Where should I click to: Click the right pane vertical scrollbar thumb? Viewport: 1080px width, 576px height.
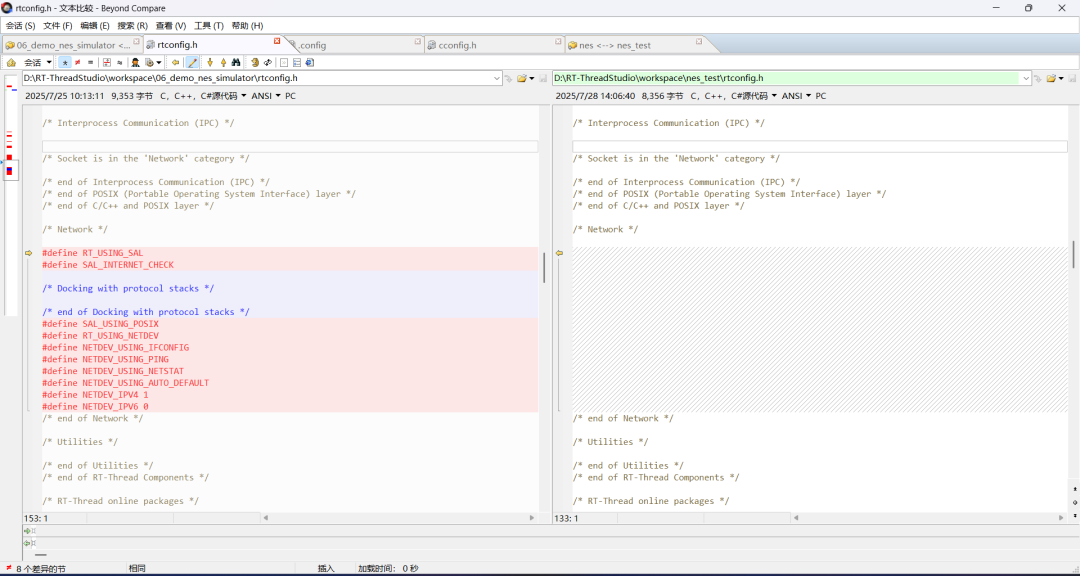pyautogui.click(x=1073, y=254)
